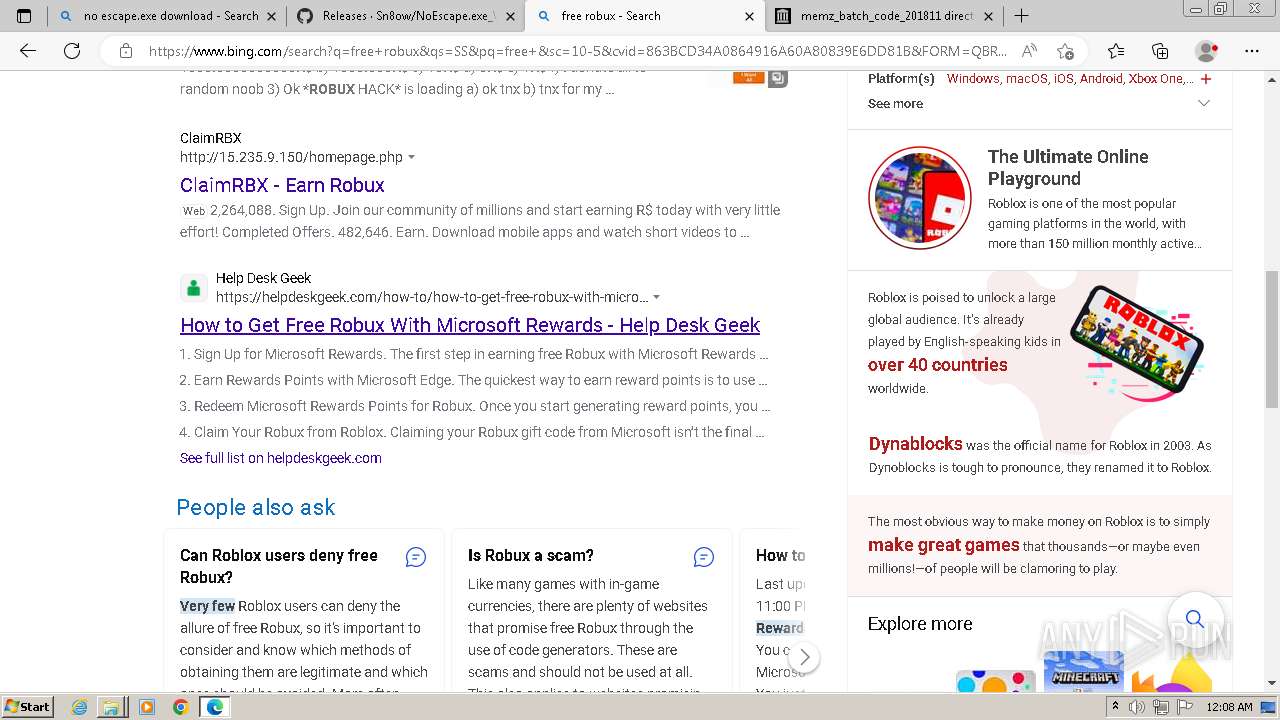Expand 'See more' in Roblox panel
This screenshot has height=720, width=1280.
(1039, 104)
